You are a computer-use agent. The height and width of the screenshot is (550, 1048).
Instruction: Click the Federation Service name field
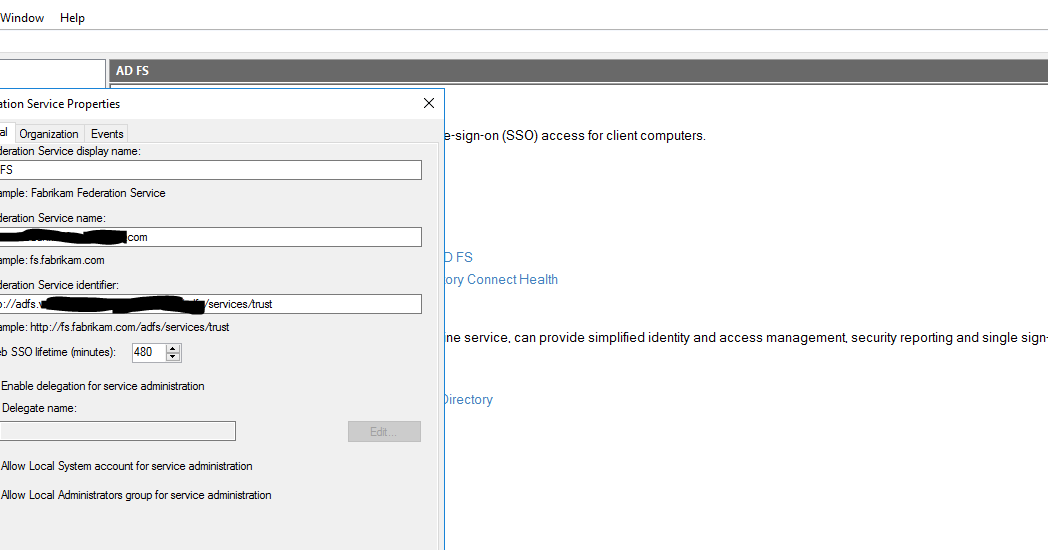click(211, 237)
